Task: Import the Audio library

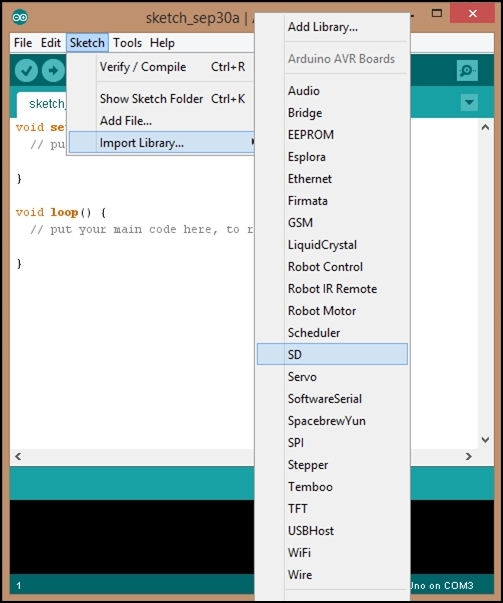Action: point(332,91)
